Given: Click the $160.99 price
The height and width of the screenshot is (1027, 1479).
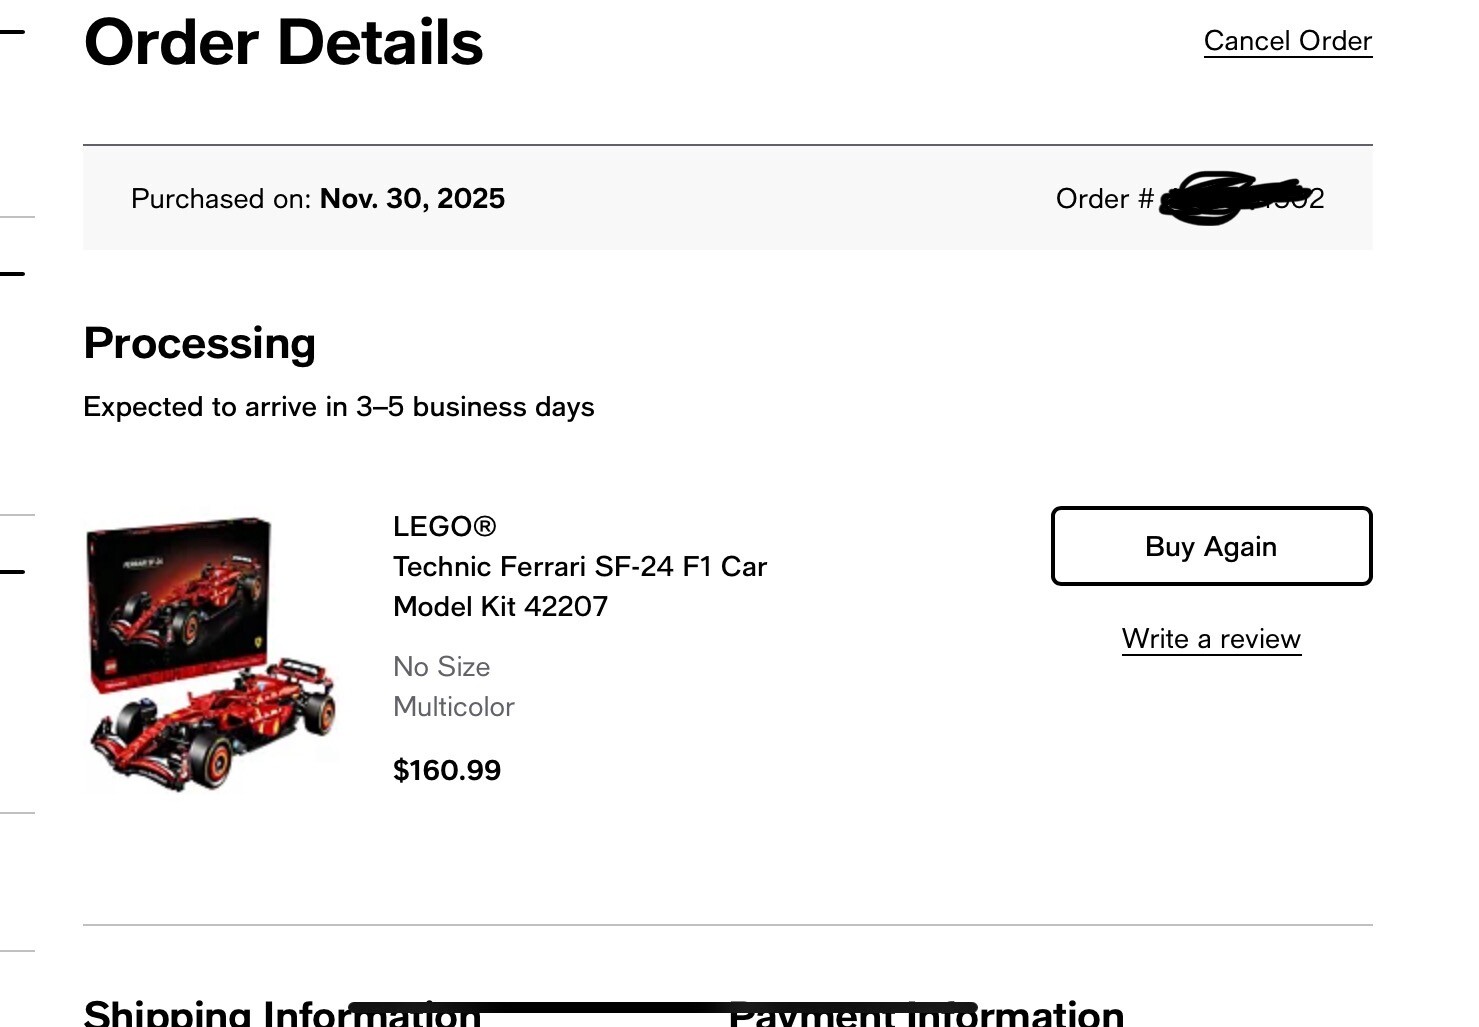Looking at the screenshot, I should tap(447, 770).
